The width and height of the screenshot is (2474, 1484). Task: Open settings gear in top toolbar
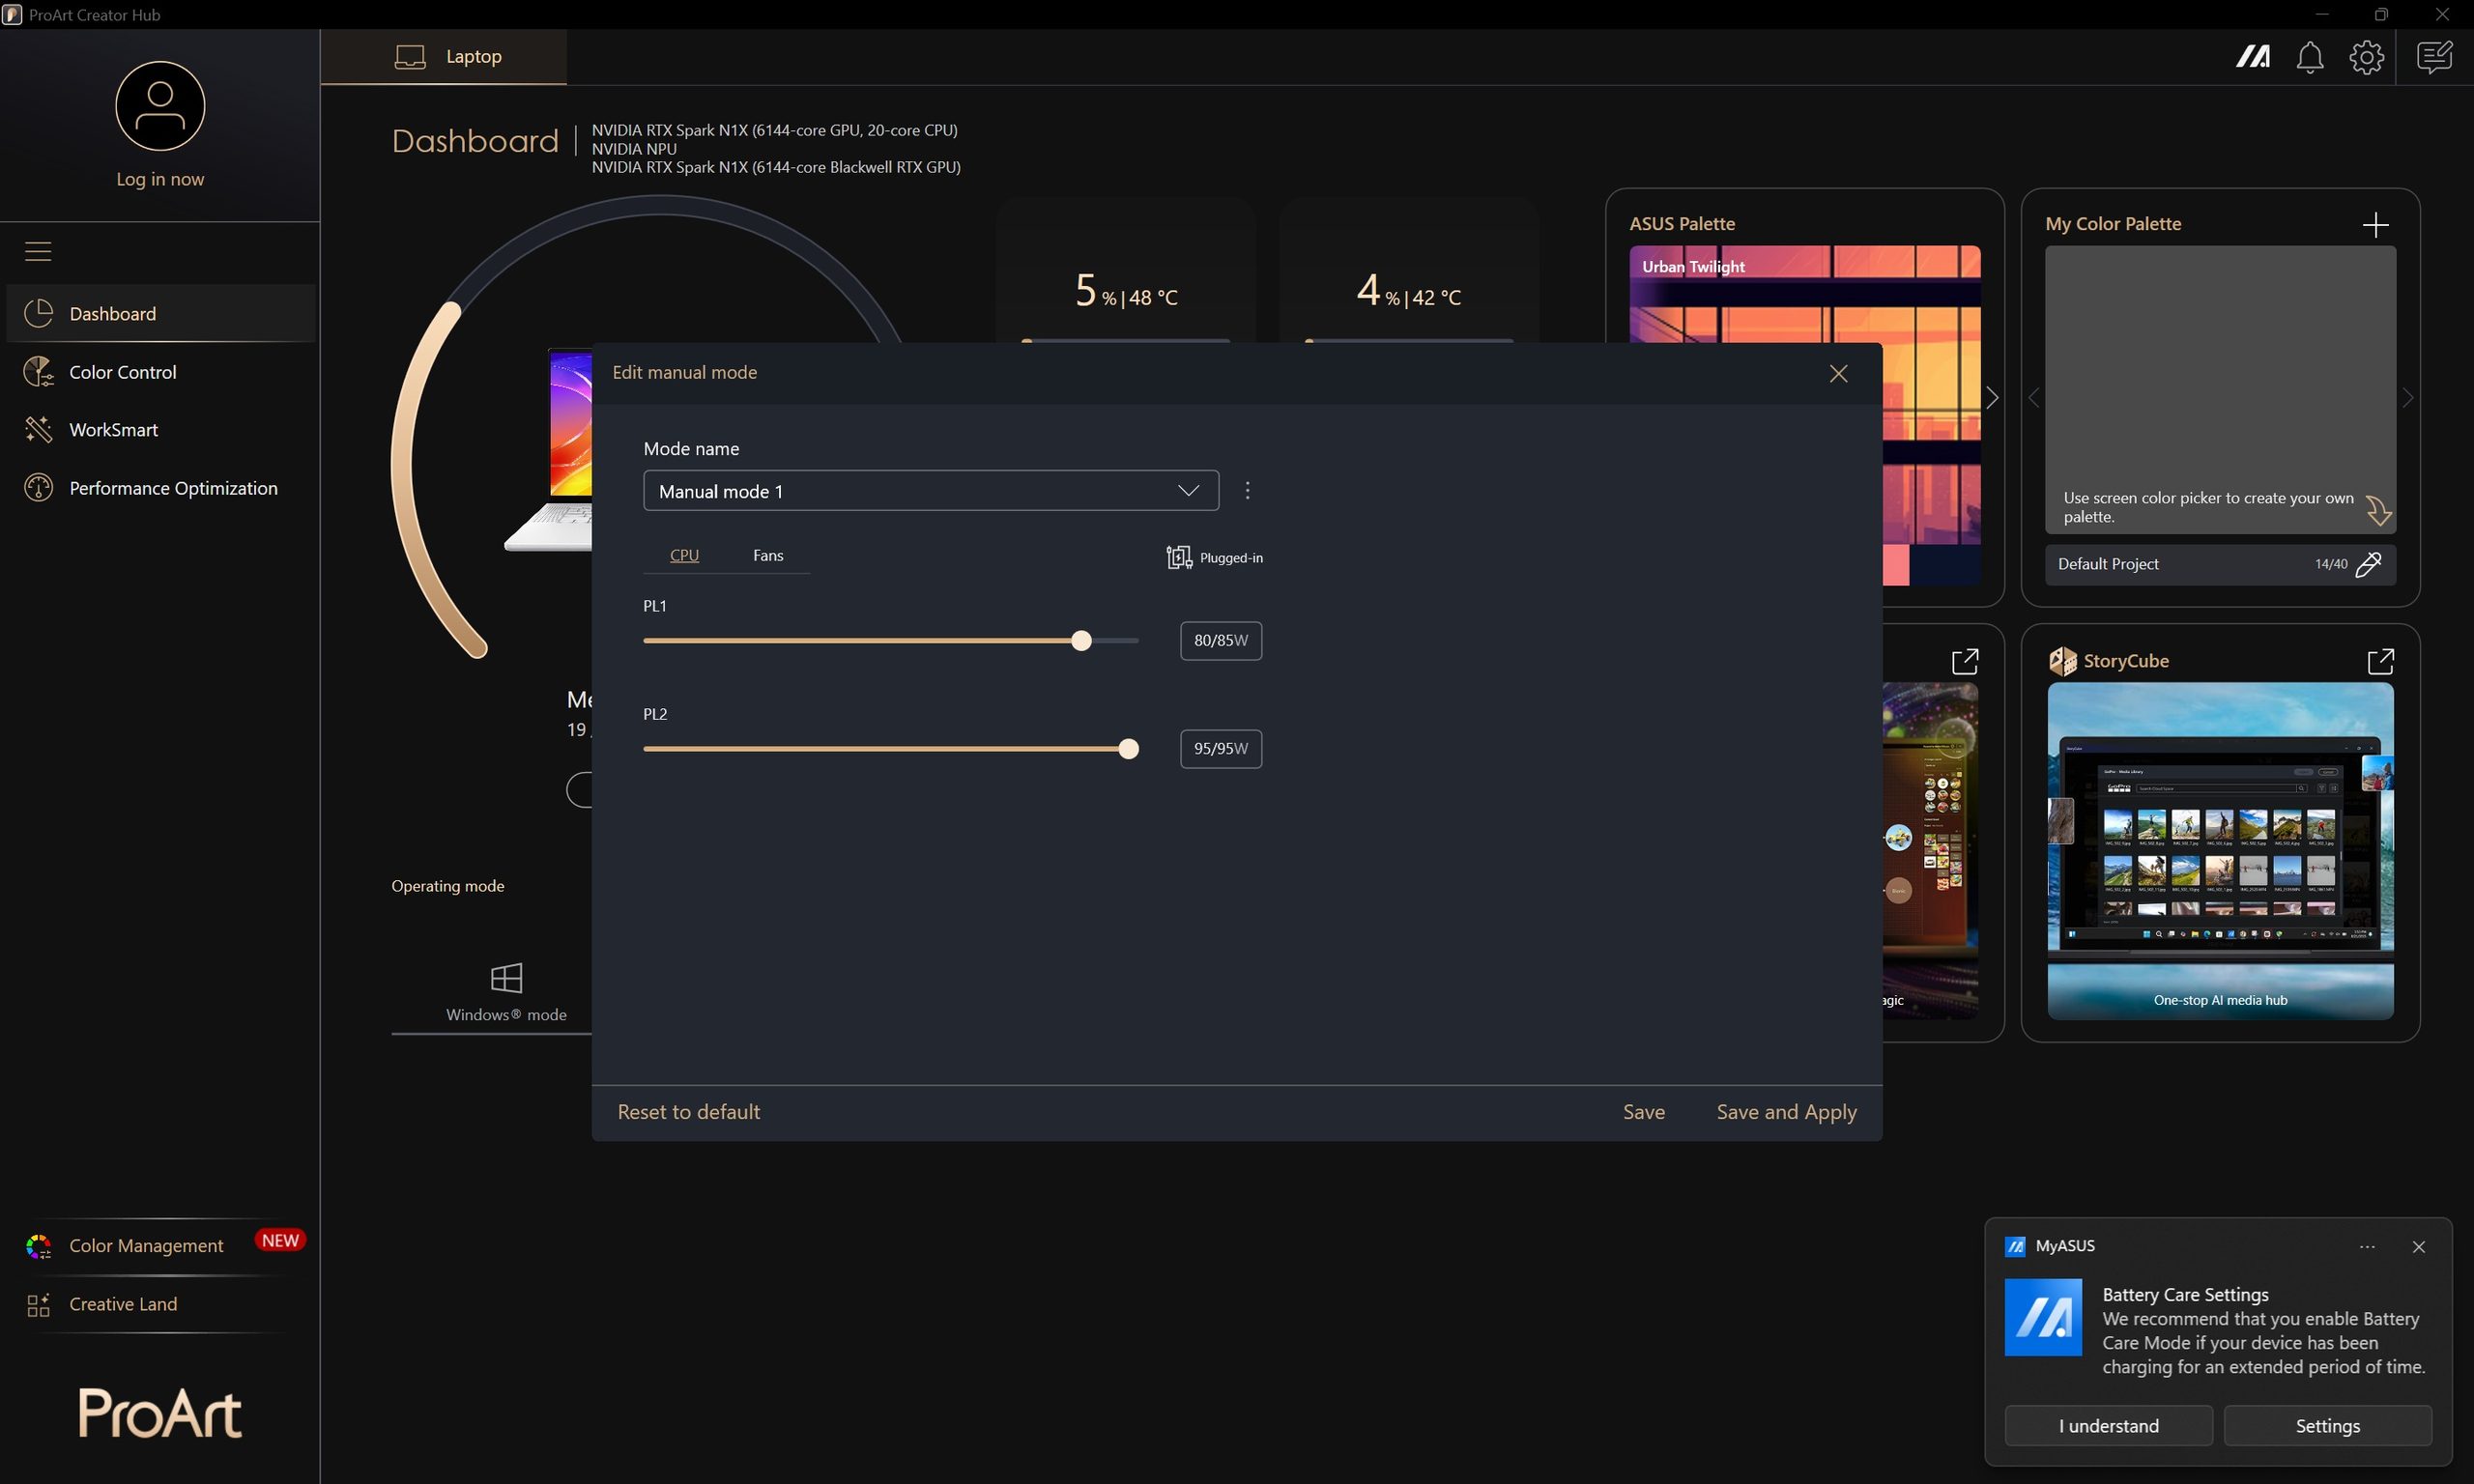[2366, 57]
